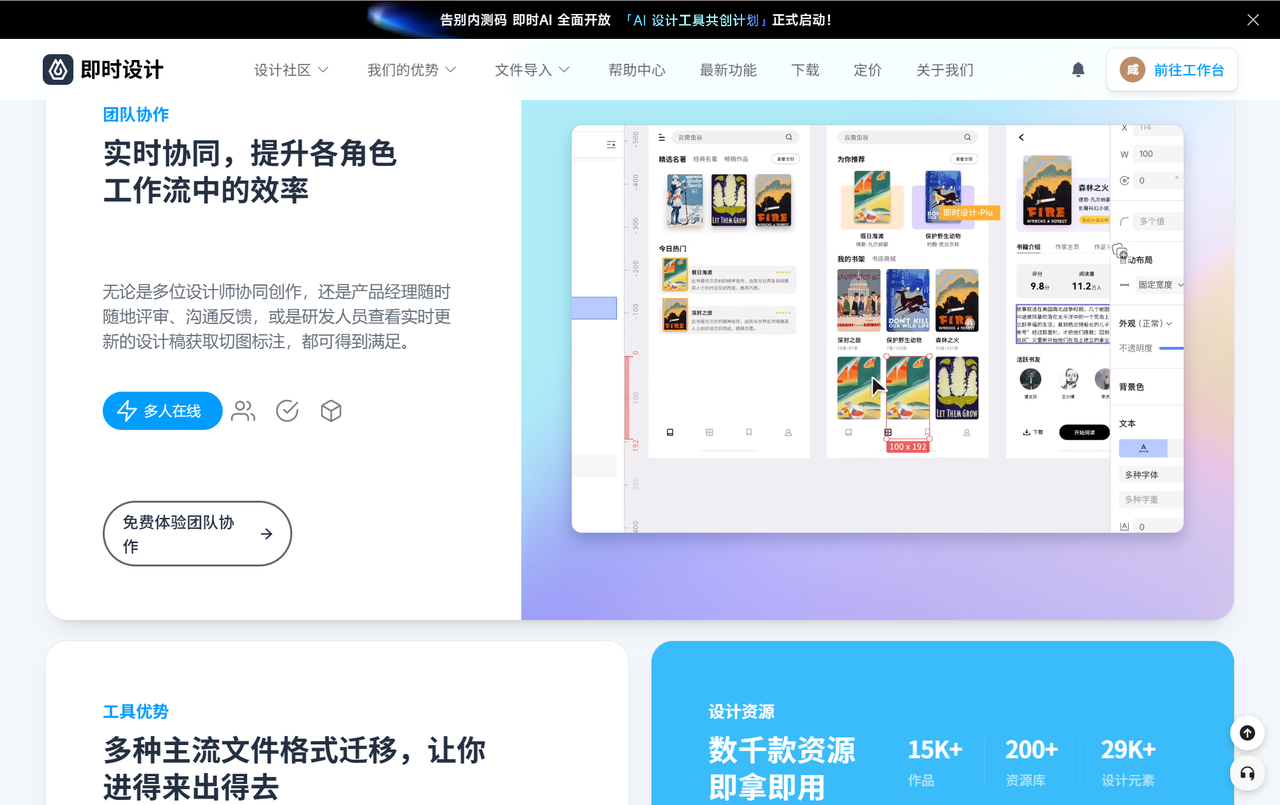Open the headset customer support icon

tap(1247, 773)
